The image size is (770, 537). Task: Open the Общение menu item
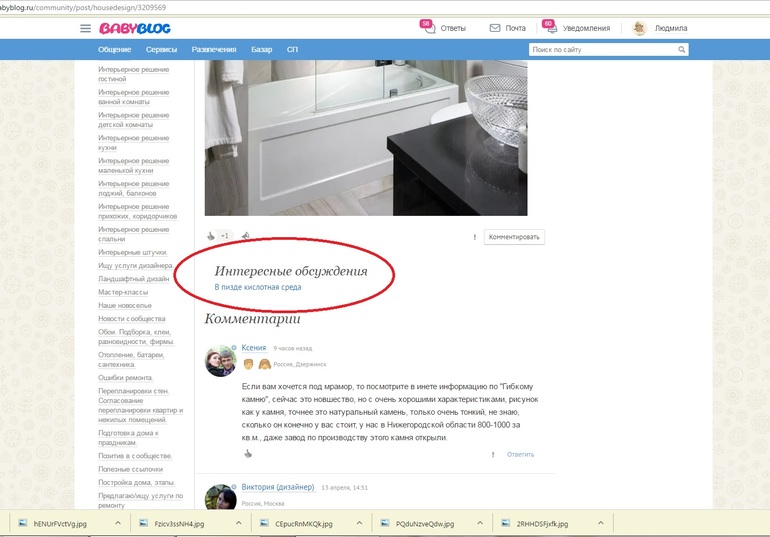115,49
